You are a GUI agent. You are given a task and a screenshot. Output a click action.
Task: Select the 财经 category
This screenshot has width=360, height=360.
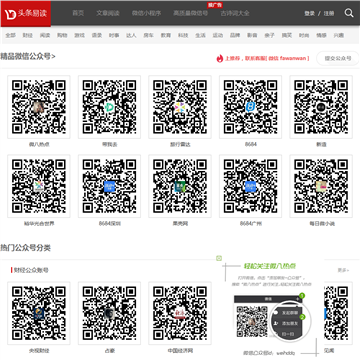point(28,35)
